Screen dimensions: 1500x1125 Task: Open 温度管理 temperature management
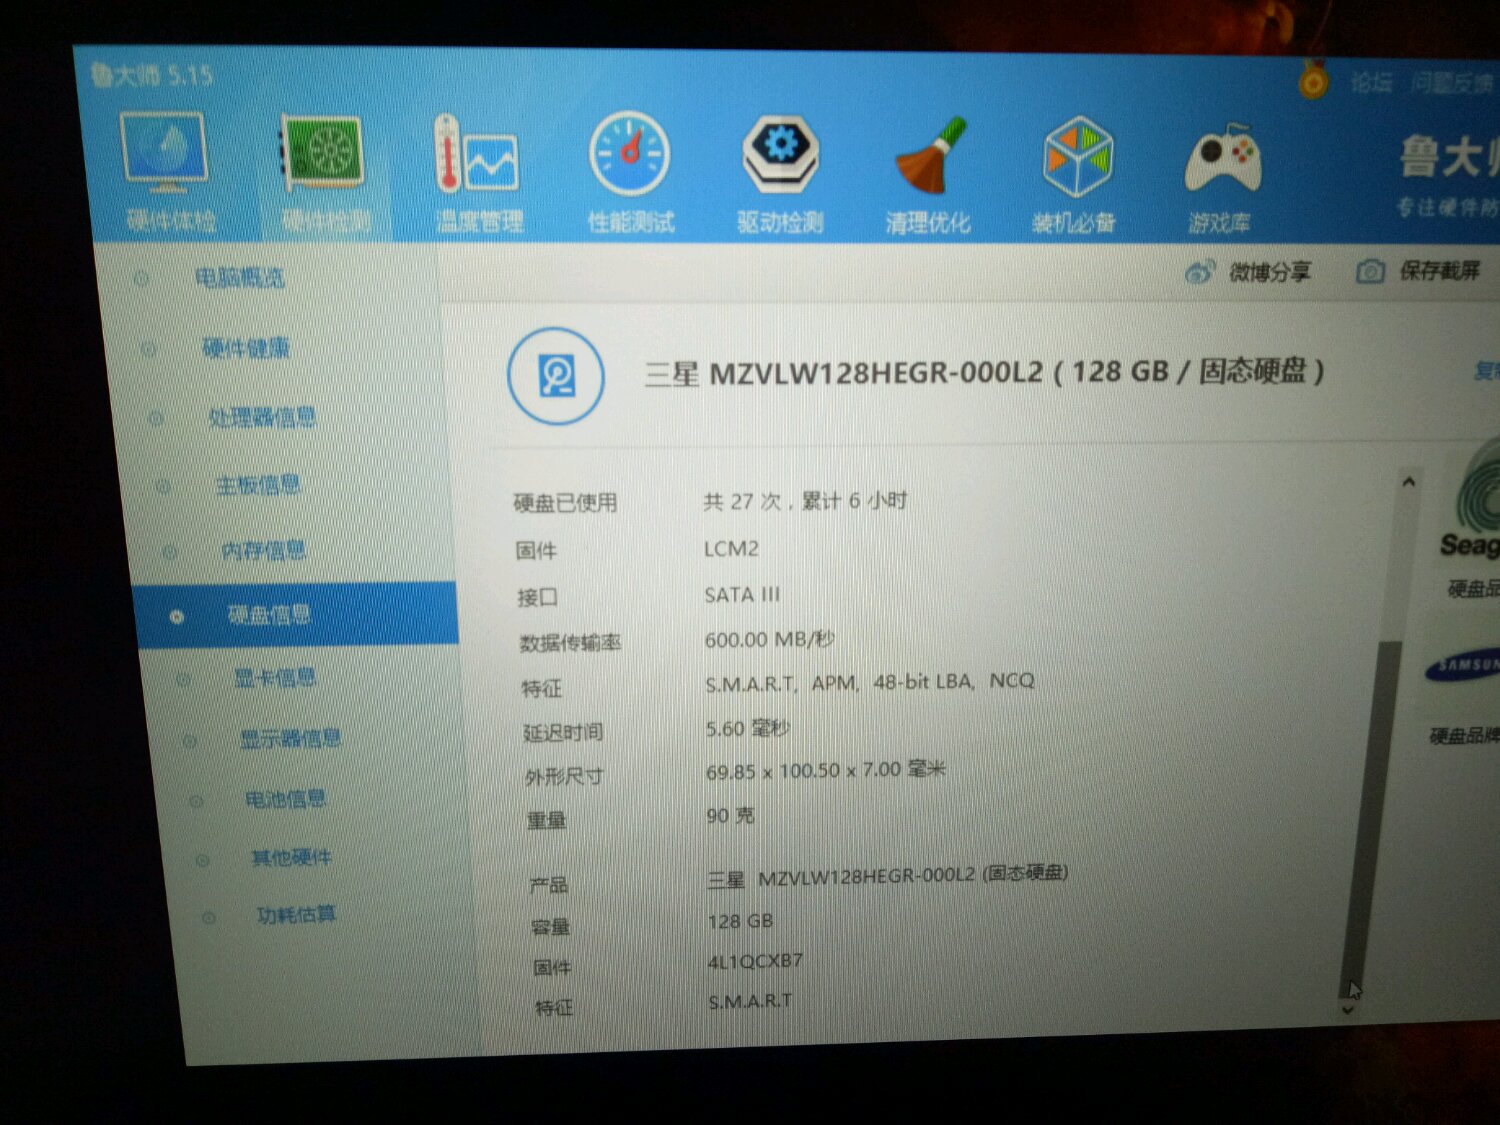click(478, 172)
